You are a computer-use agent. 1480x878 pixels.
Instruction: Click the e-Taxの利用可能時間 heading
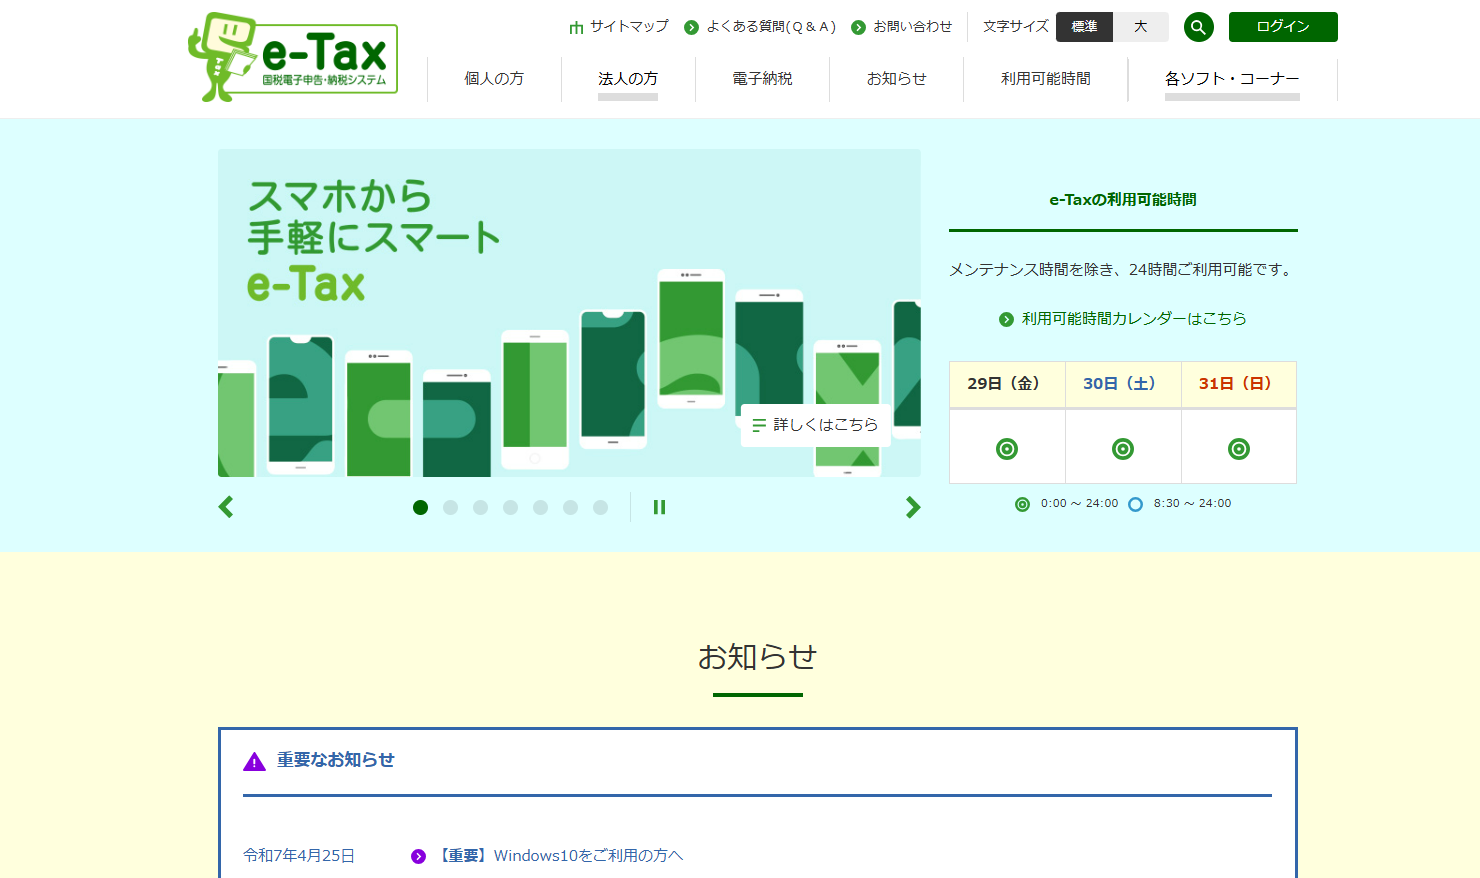tap(1123, 200)
